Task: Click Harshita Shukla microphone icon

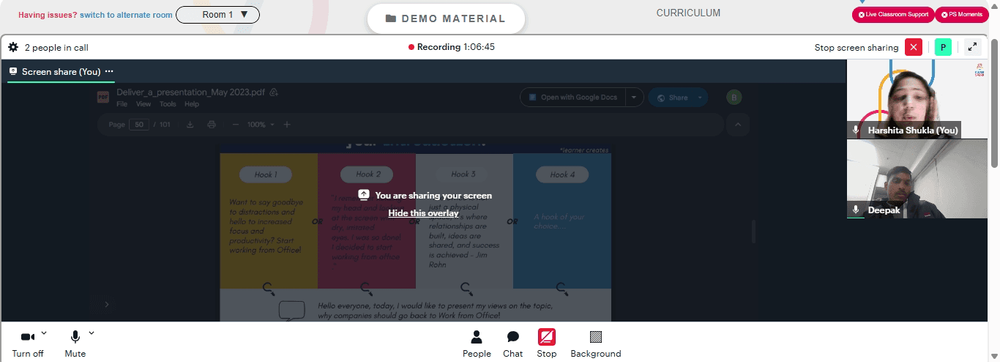Action: (857, 130)
